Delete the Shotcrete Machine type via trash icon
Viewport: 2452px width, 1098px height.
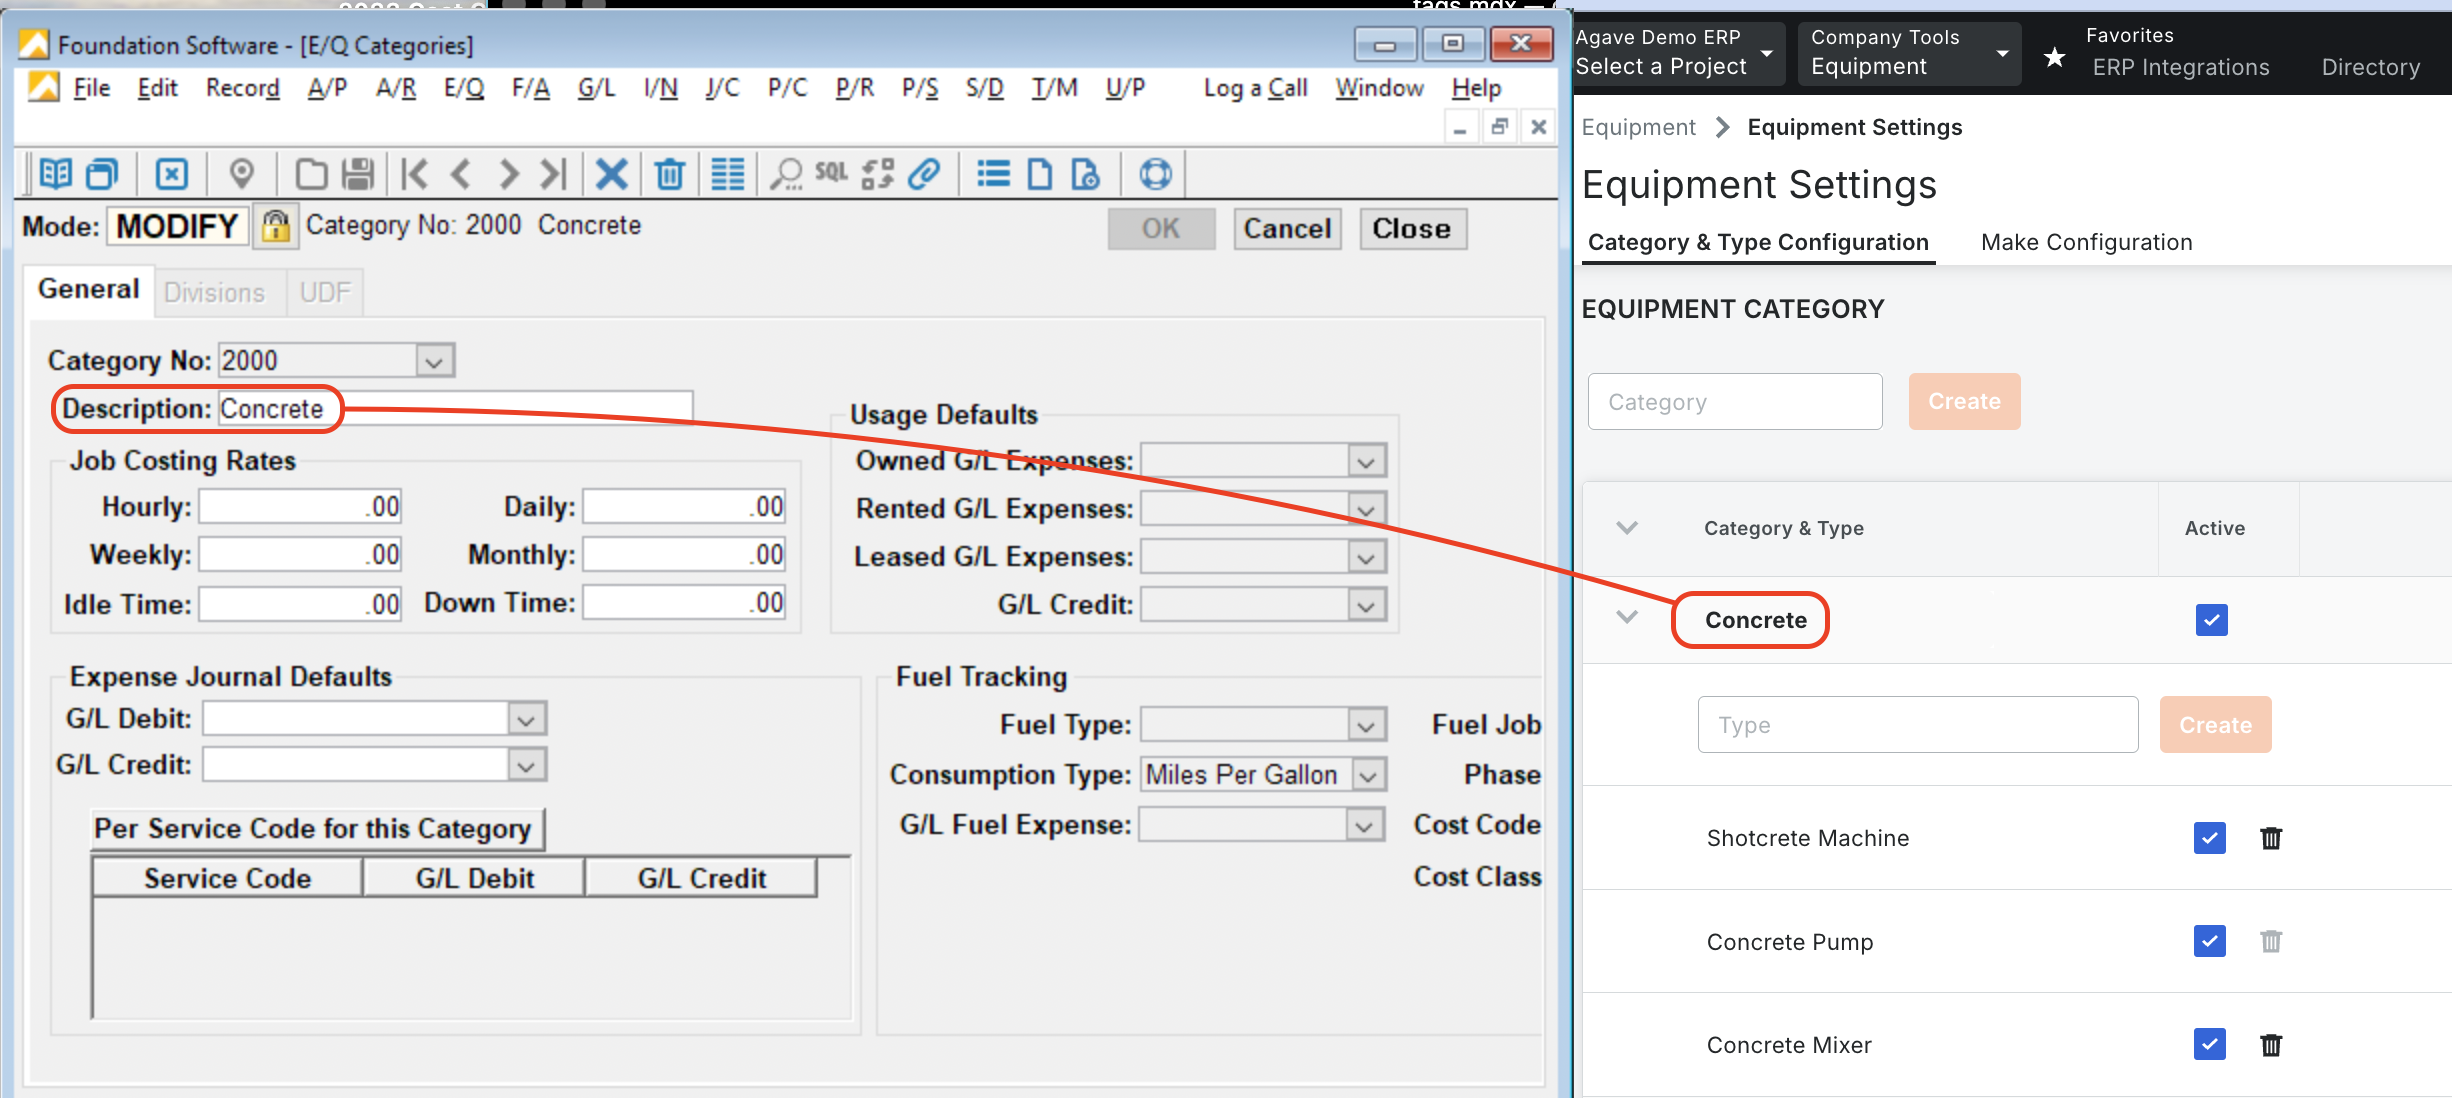pyautogui.click(x=2271, y=838)
